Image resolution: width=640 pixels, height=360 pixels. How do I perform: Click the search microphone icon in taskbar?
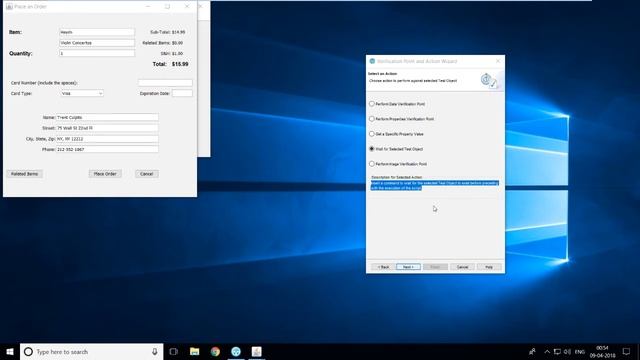coord(155,351)
